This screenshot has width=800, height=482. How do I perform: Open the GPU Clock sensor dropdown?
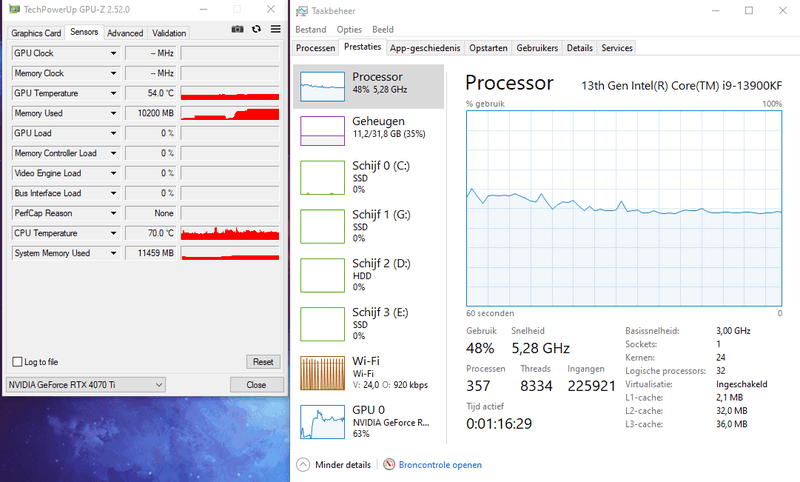coord(113,53)
